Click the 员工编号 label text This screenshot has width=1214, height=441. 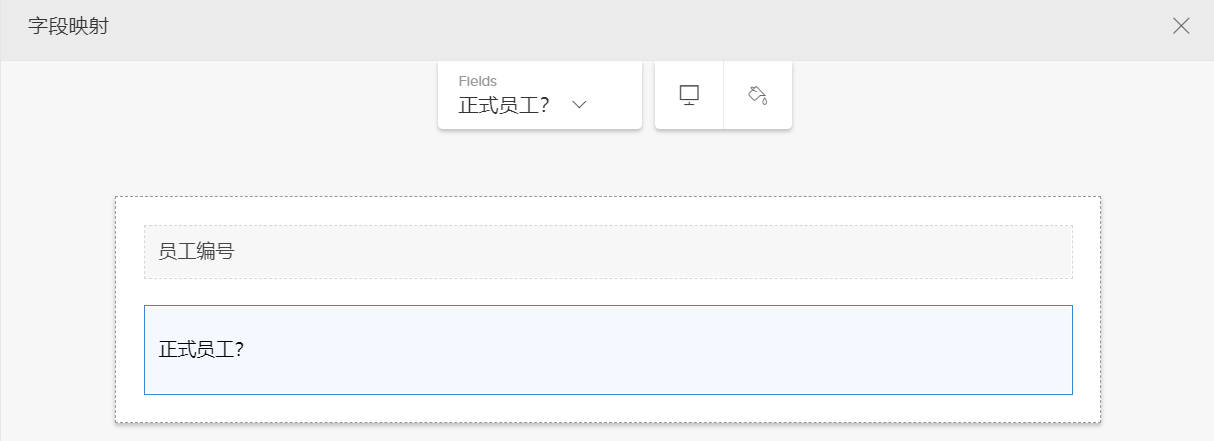(196, 252)
